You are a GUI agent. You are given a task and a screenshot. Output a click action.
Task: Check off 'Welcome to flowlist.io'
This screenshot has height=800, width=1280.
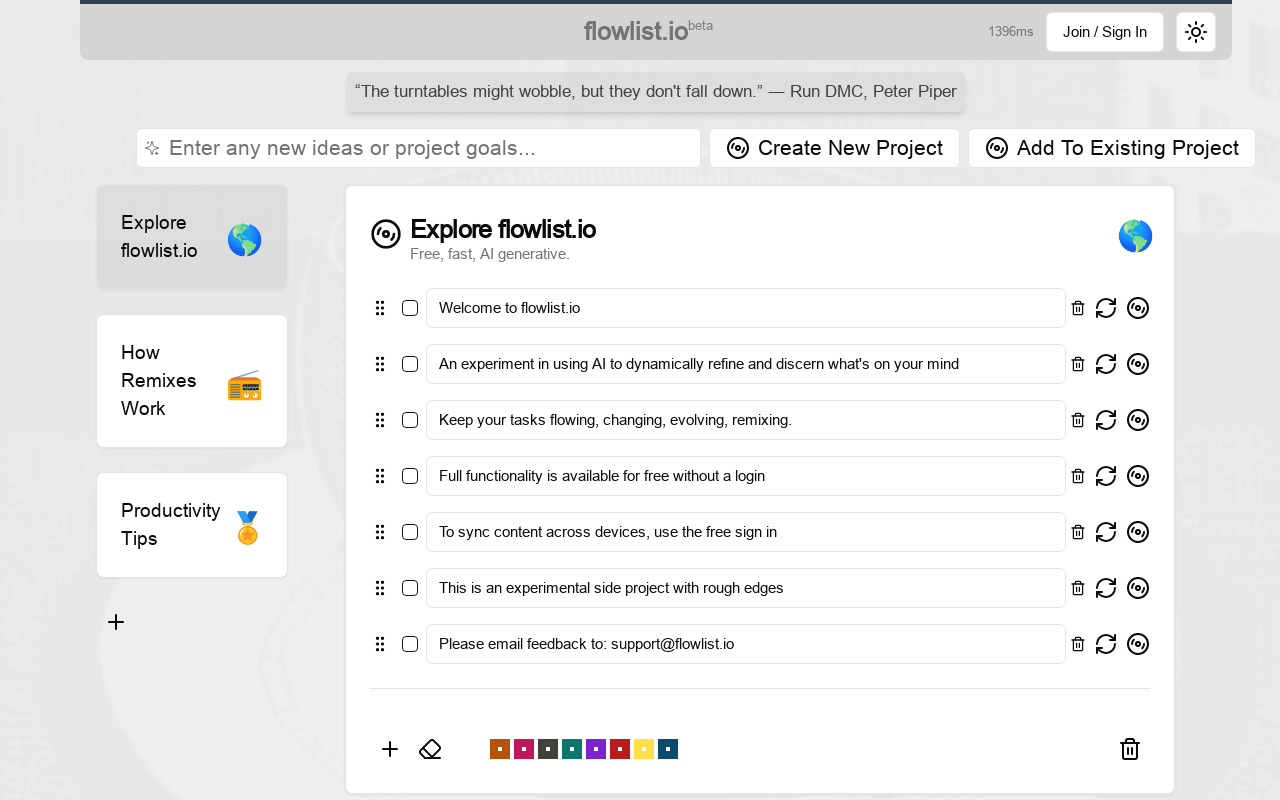tap(410, 308)
